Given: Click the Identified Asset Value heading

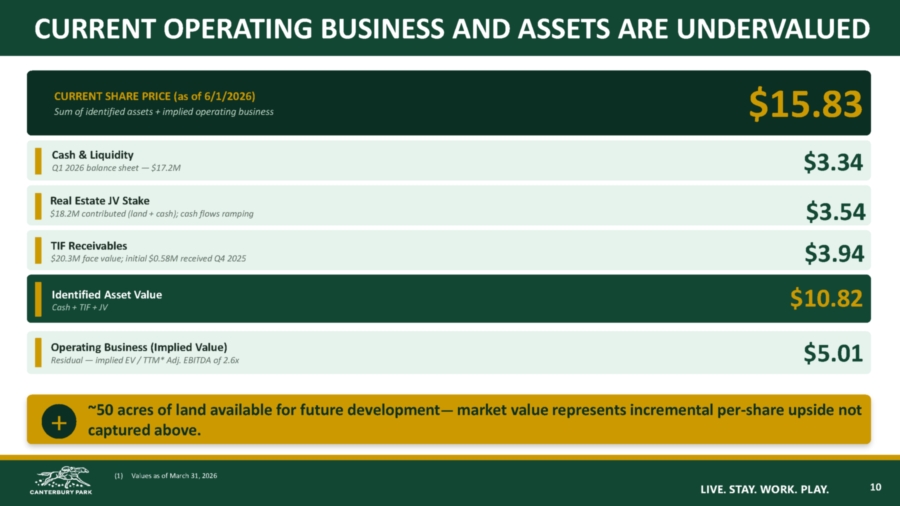Looking at the screenshot, I should tap(107, 294).
